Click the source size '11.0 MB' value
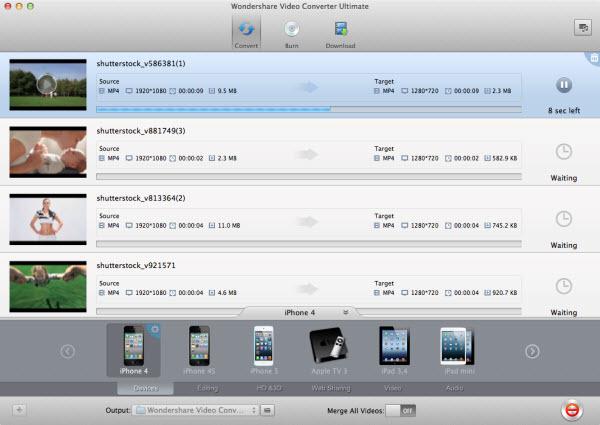Viewport: 600px width, 425px height. coord(229,225)
